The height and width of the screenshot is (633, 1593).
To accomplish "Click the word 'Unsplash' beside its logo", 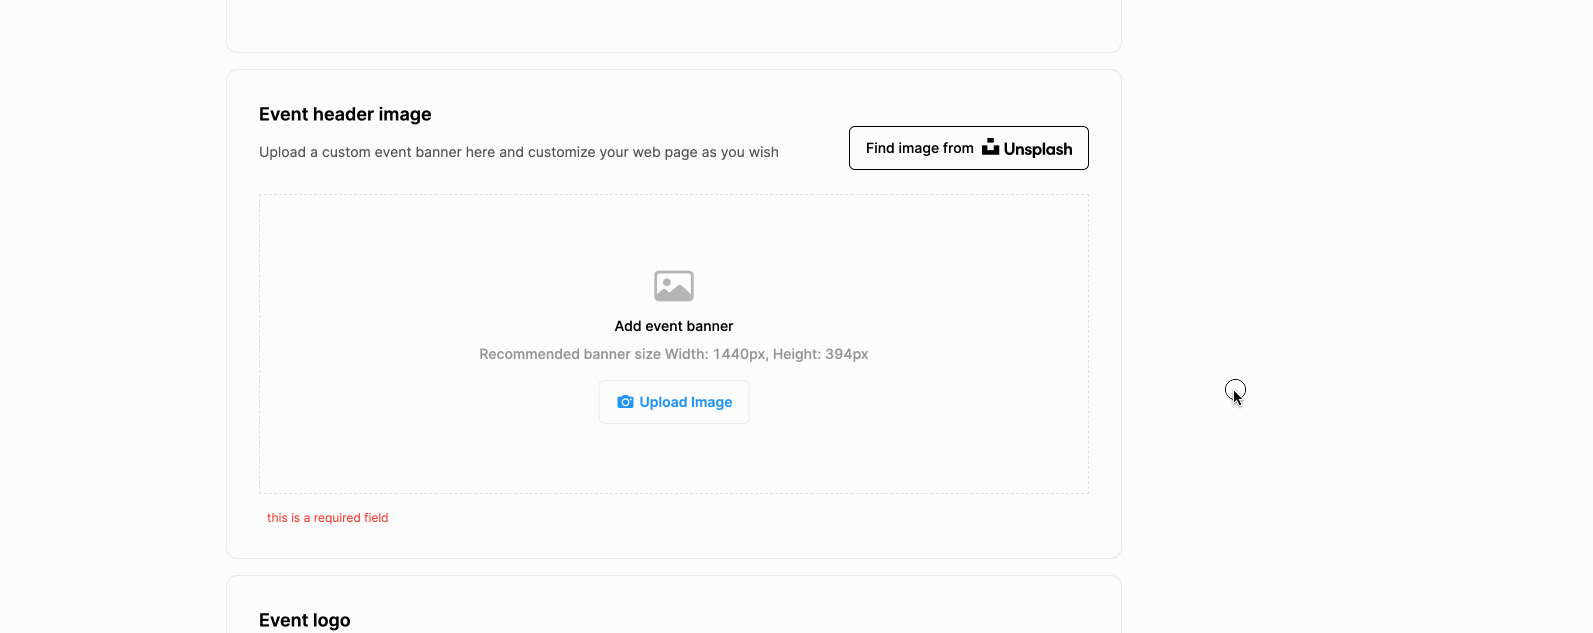I will coord(1038,149).
